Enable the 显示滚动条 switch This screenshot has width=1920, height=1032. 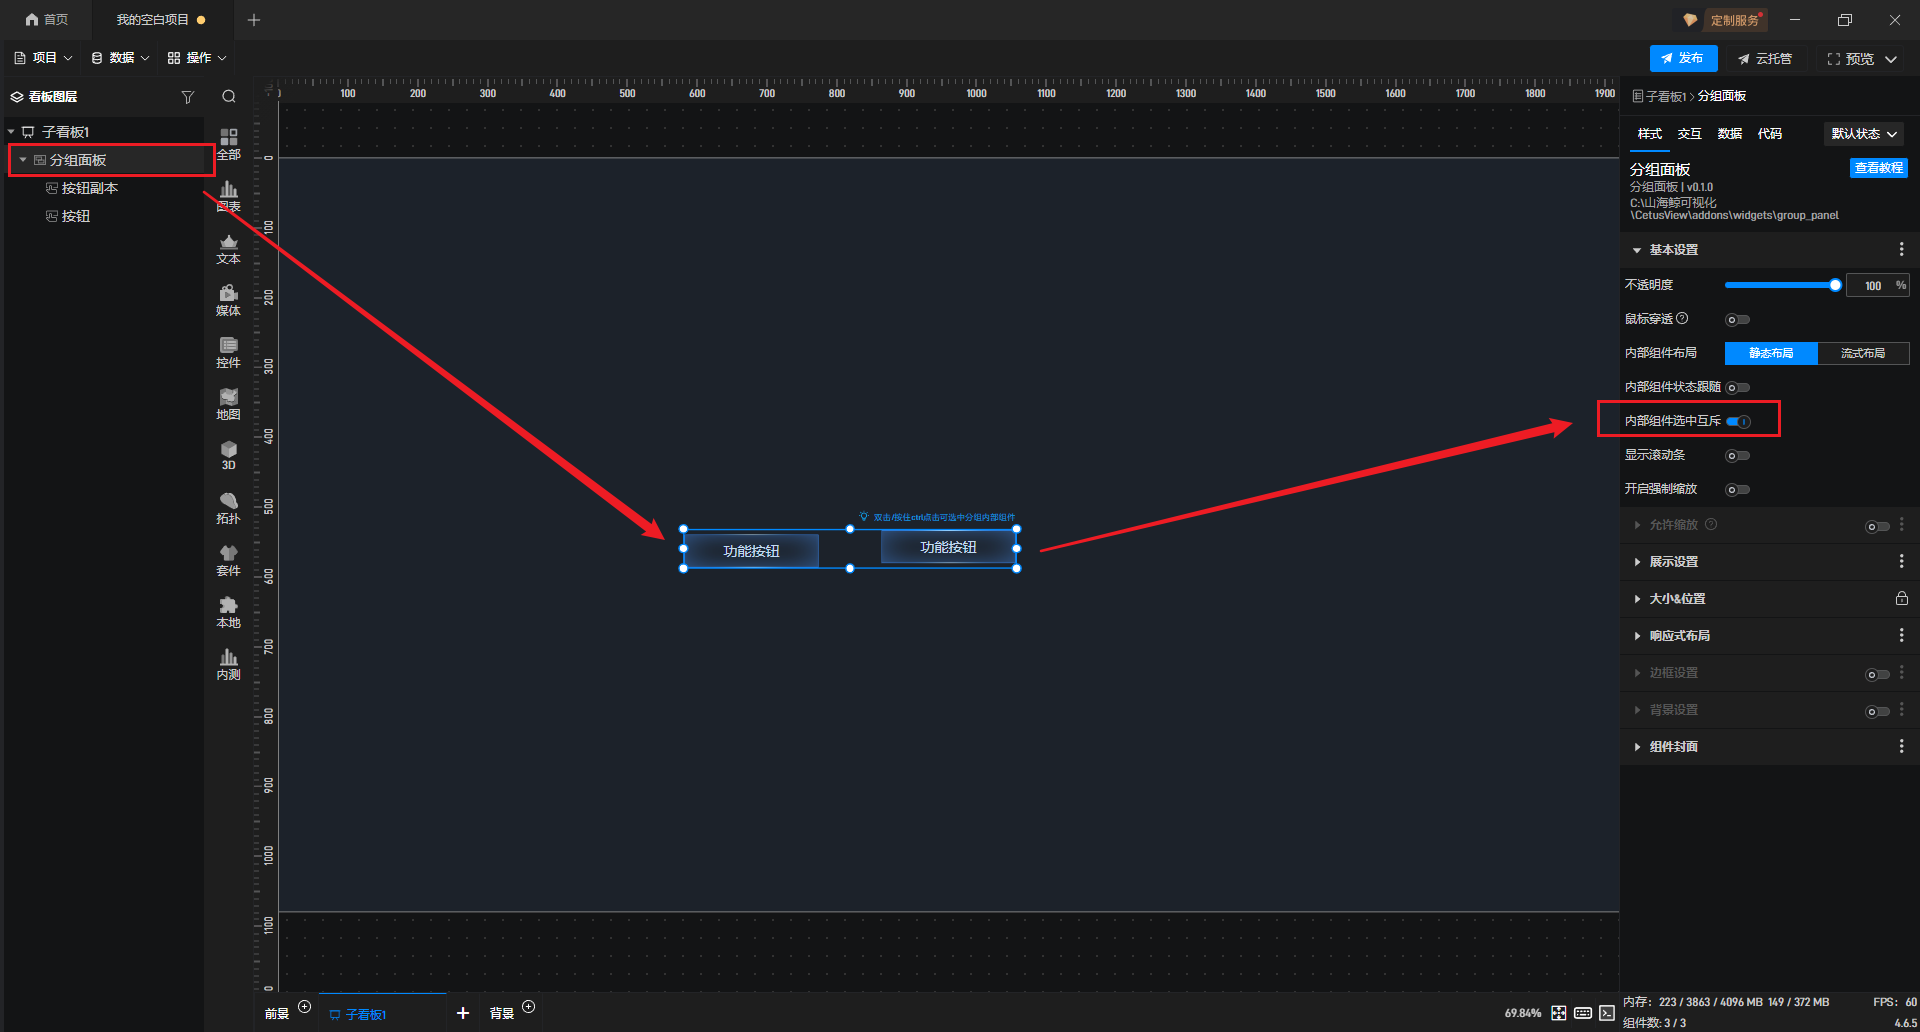[x=1738, y=456]
